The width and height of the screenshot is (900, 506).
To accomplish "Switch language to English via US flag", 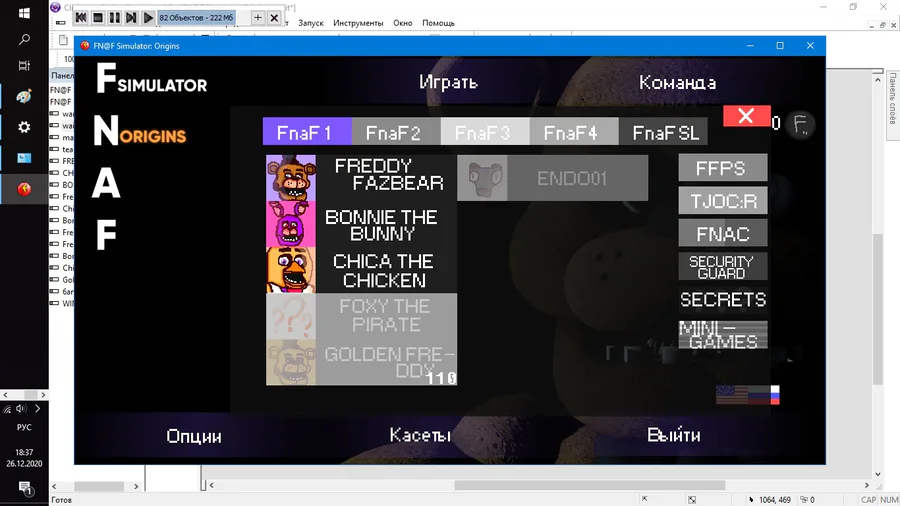I will pos(732,395).
